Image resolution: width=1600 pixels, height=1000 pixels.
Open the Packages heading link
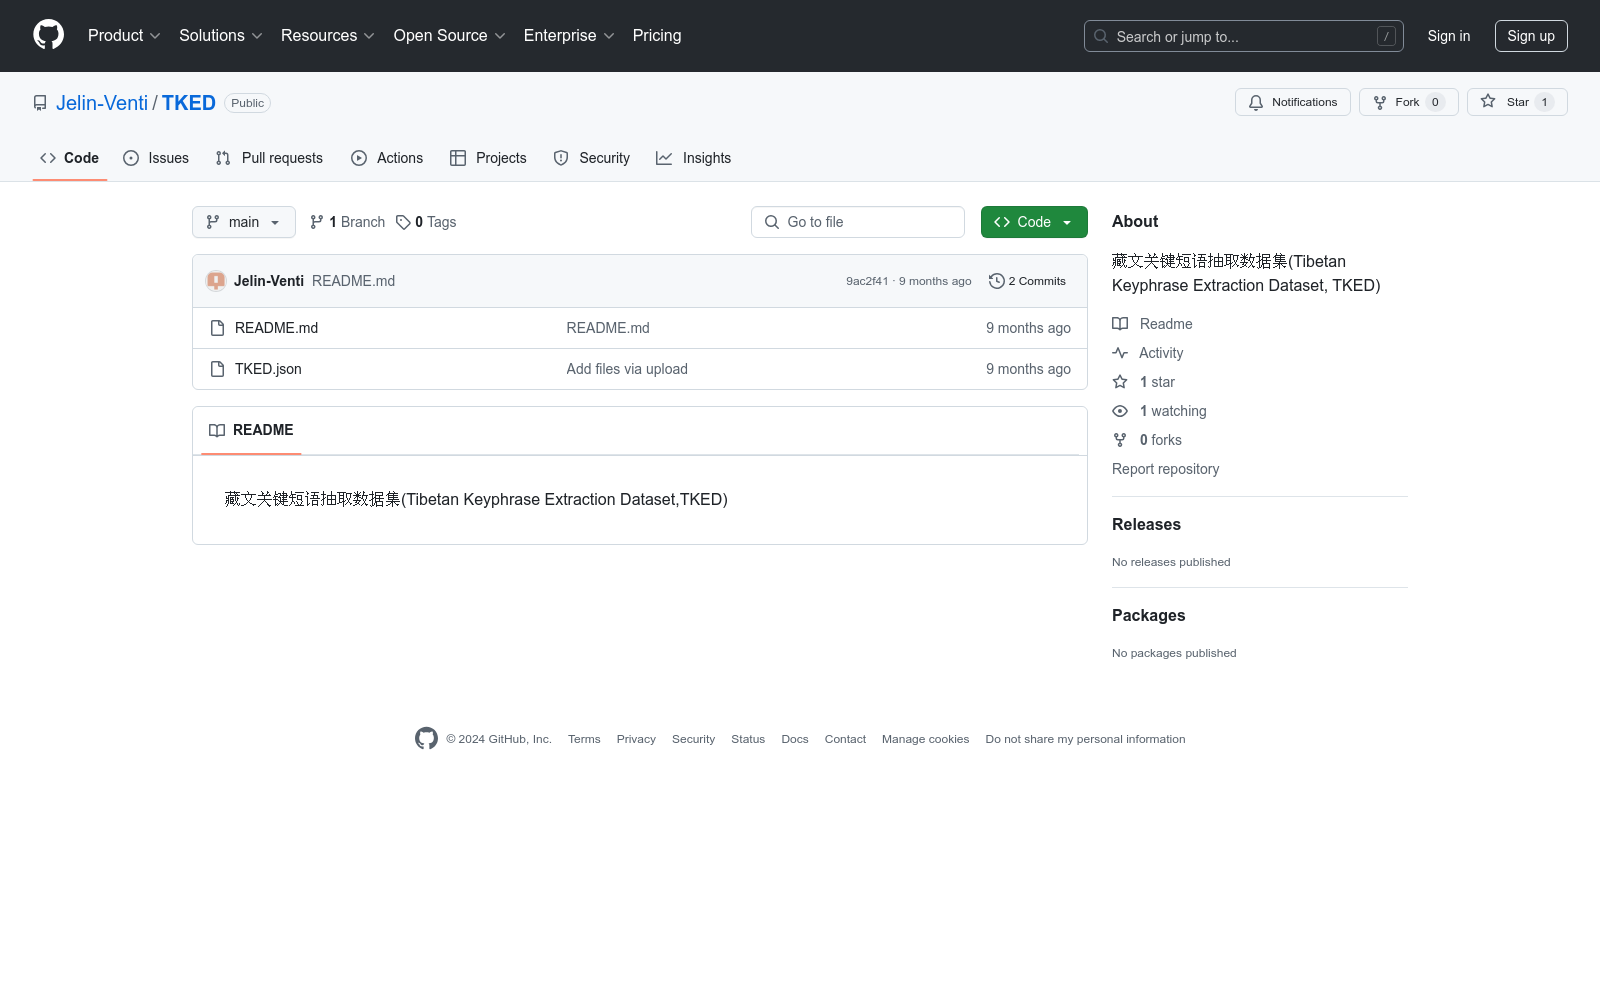click(1148, 616)
